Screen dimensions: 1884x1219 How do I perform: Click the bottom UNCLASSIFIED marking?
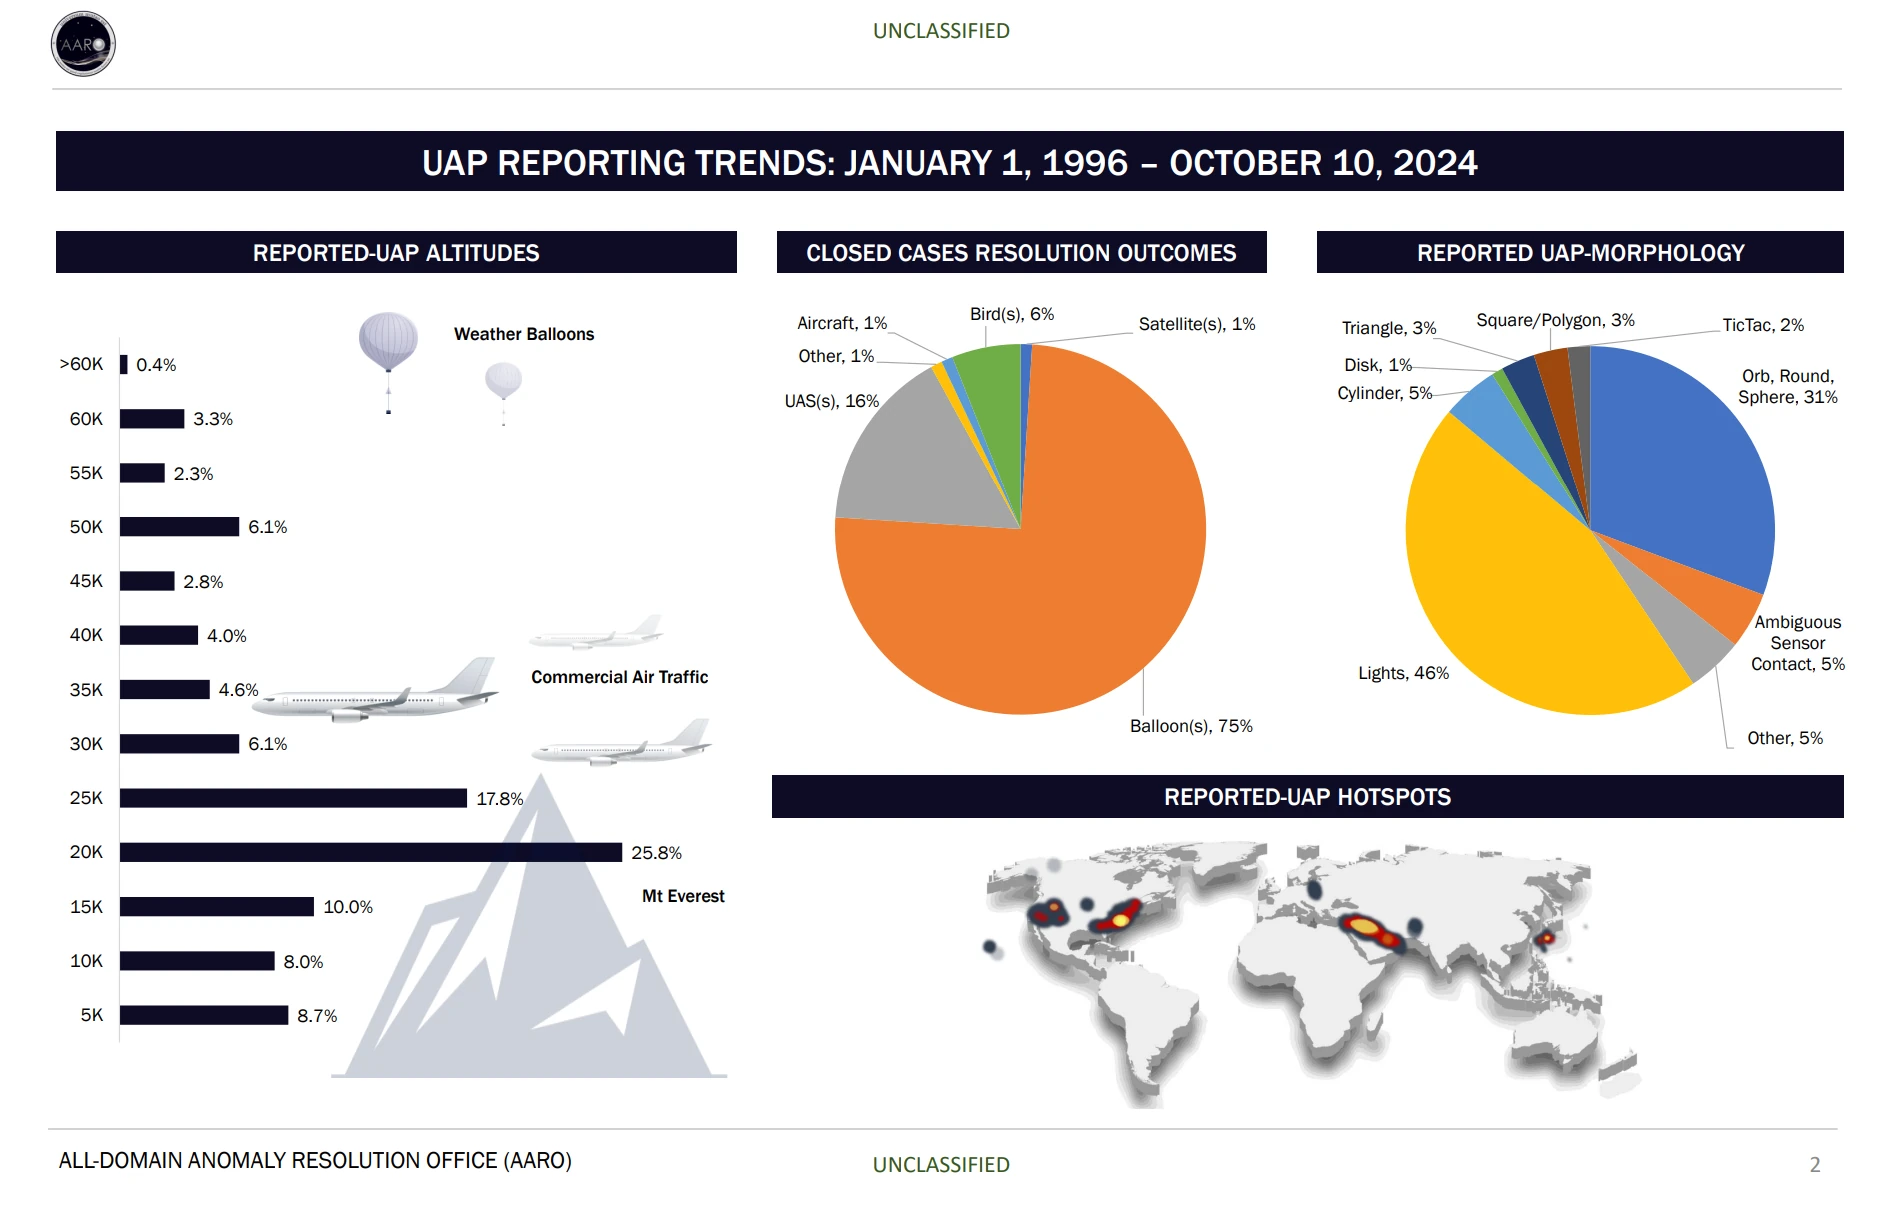click(x=941, y=1165)
